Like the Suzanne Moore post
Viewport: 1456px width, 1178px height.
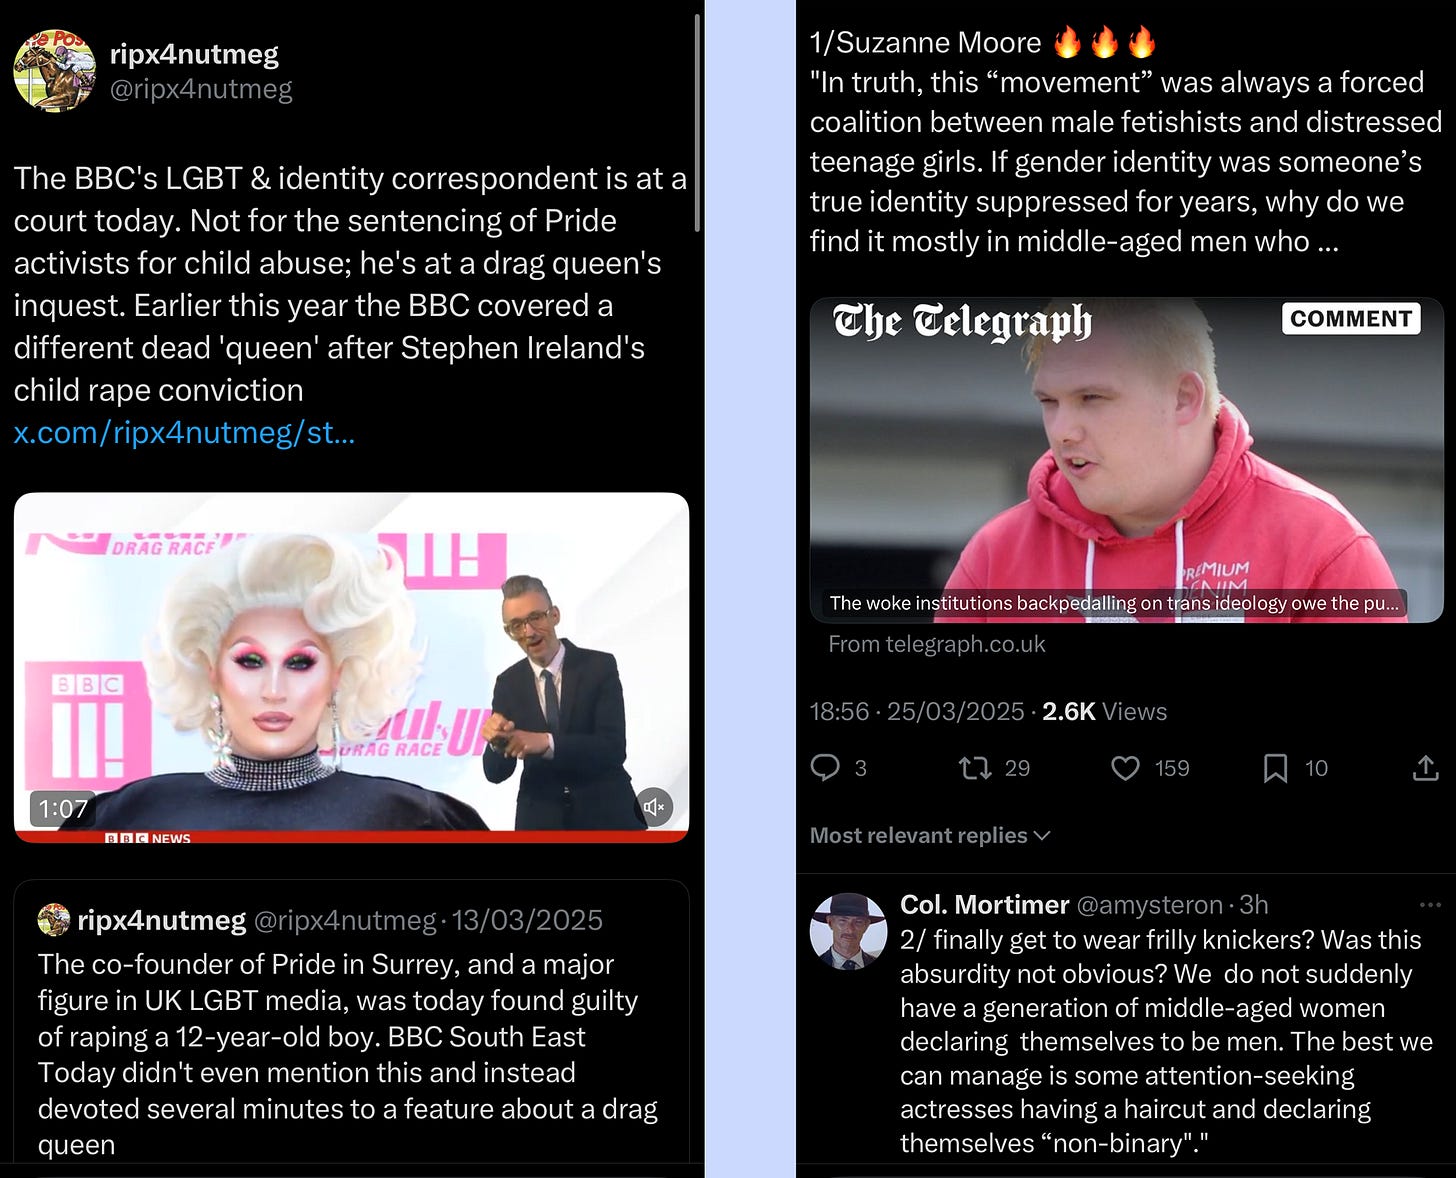click(x=1126, y=768)
